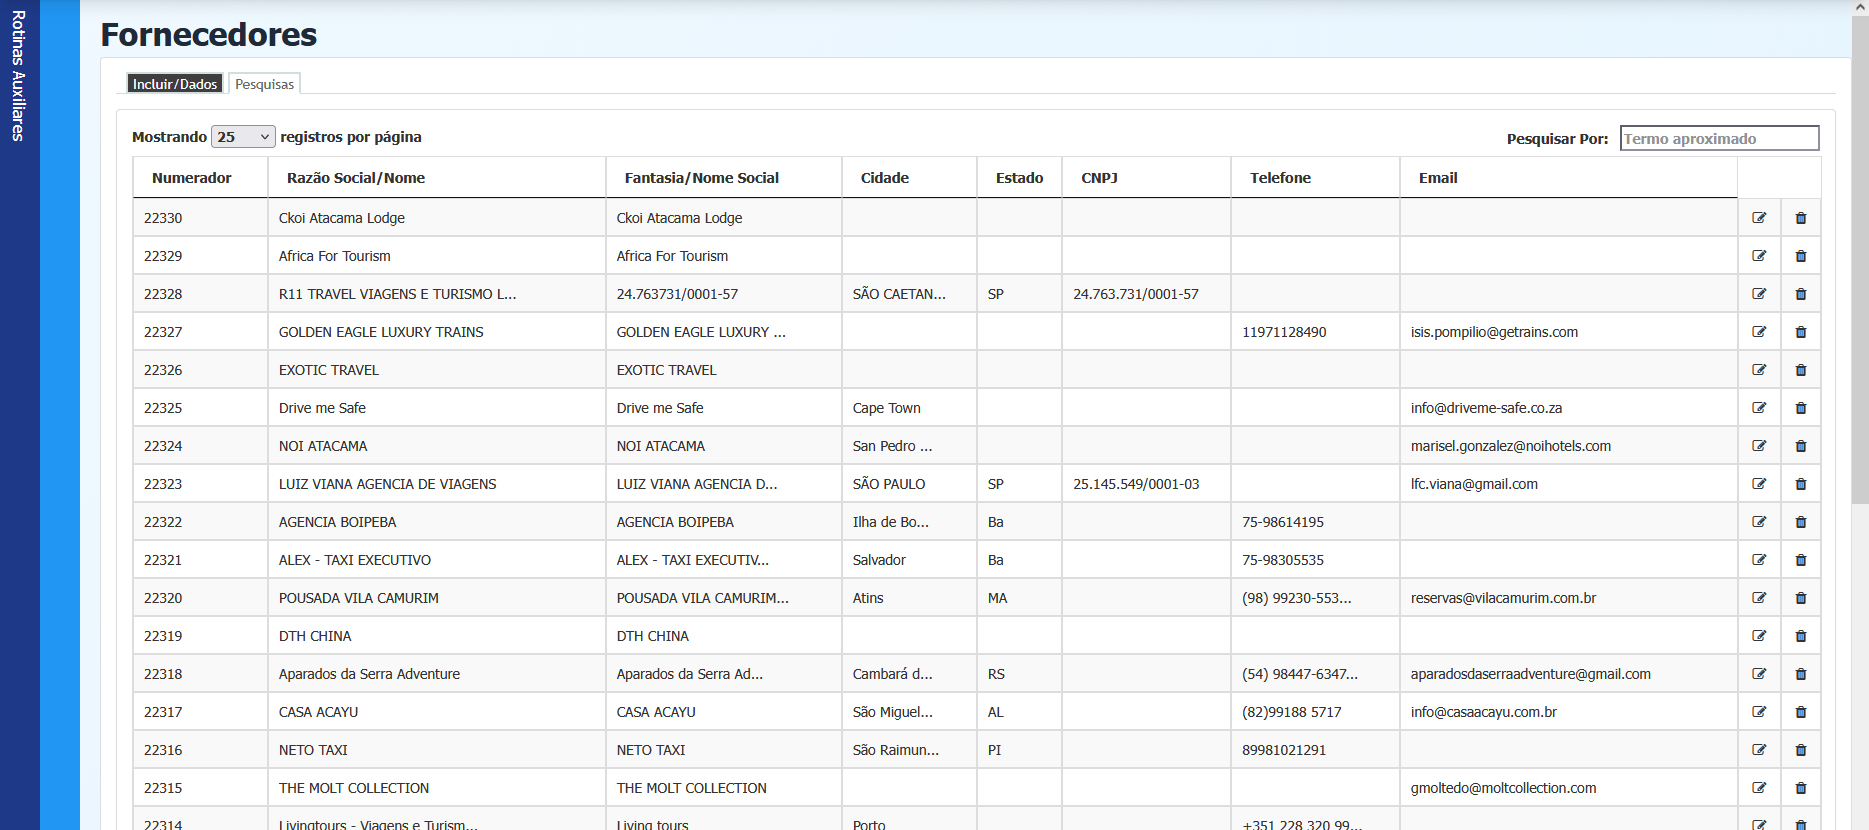
Task: Switch to the Pesquisas tab
Action: pyautogui.click(x=264, y=84)
